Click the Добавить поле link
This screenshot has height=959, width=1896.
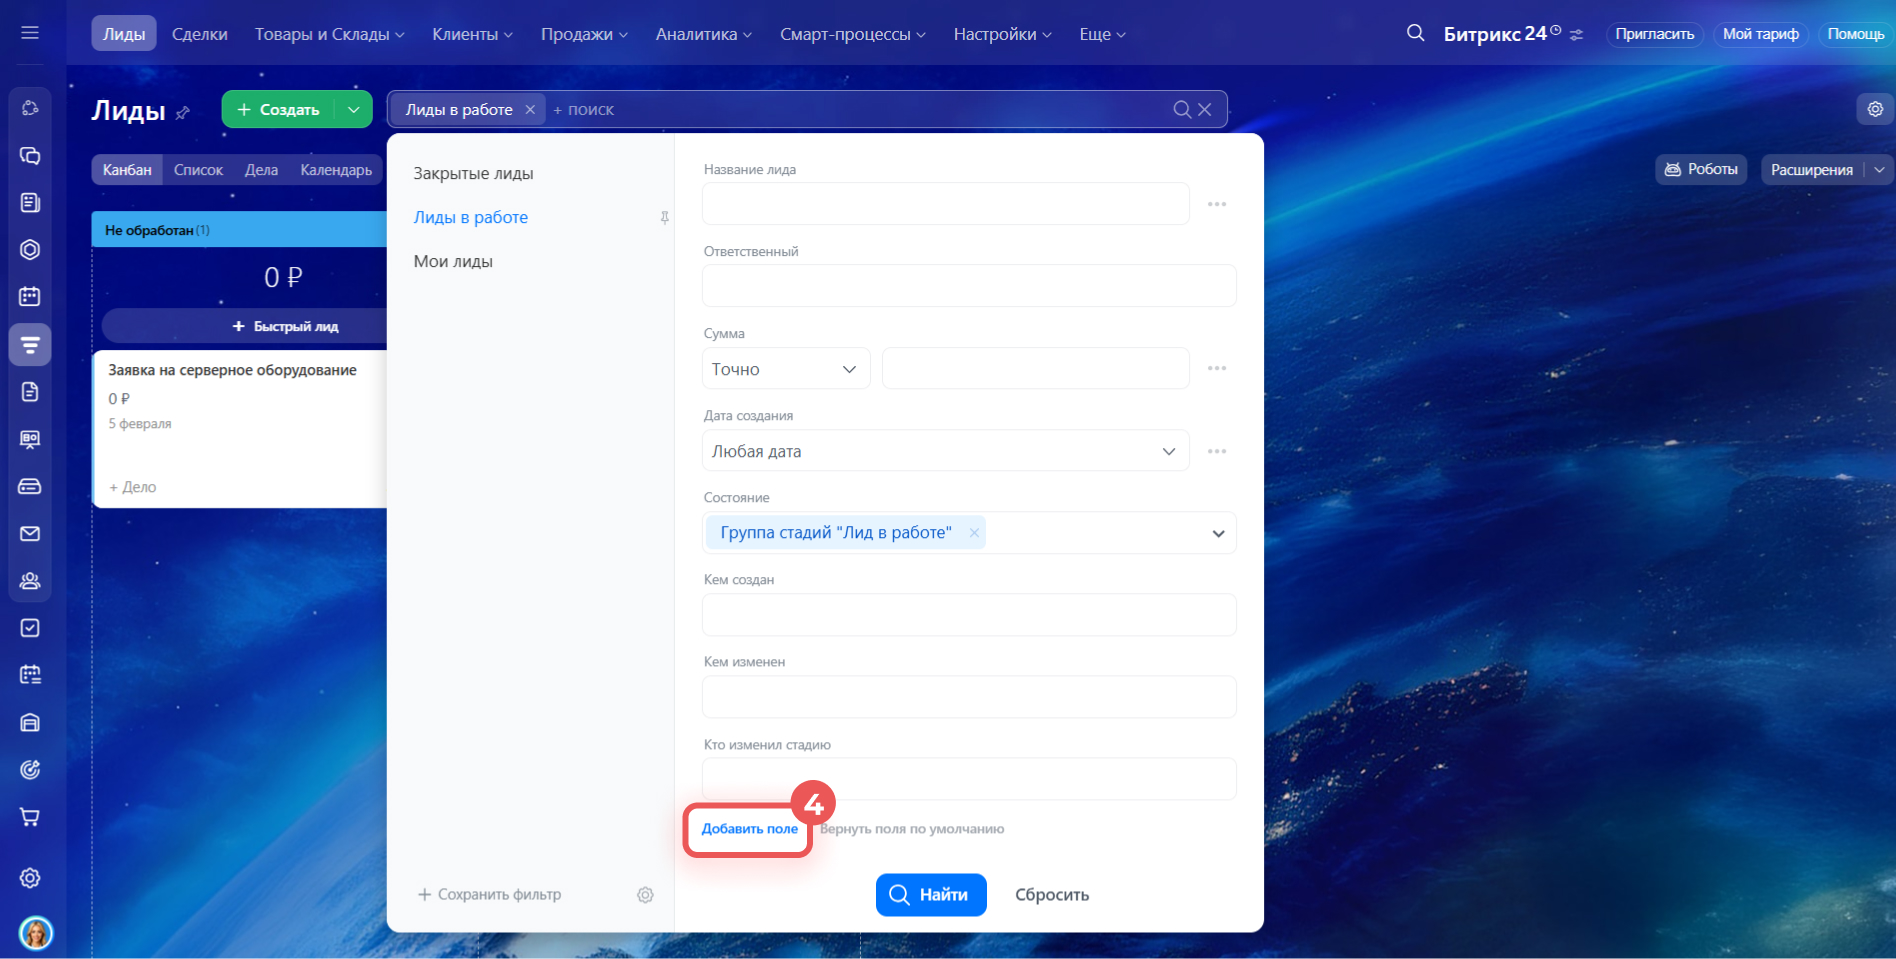[749, 829]
